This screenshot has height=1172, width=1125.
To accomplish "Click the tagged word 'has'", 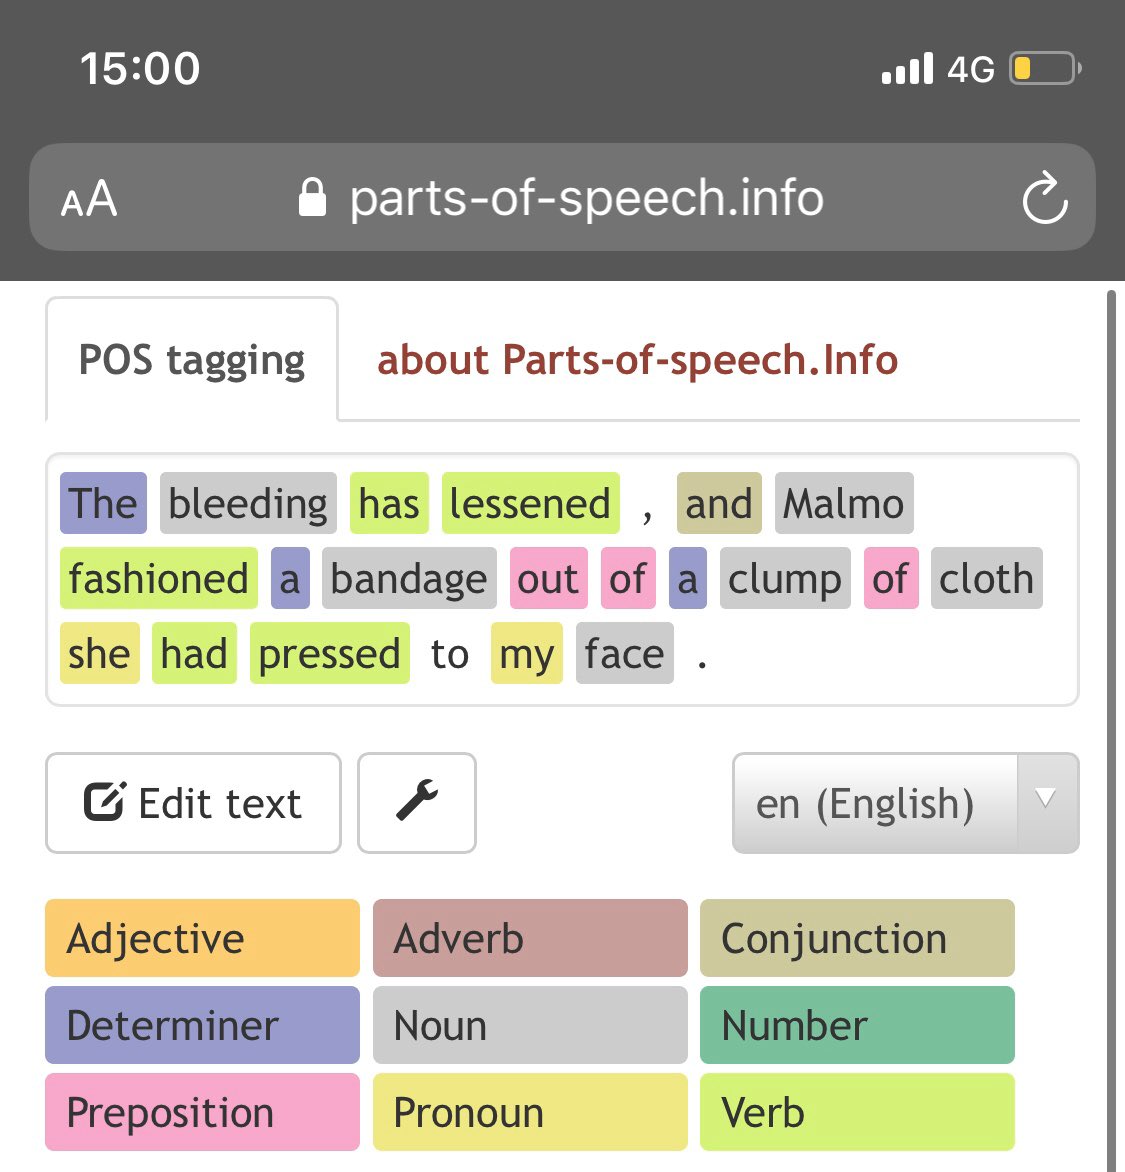I will 389,503.
